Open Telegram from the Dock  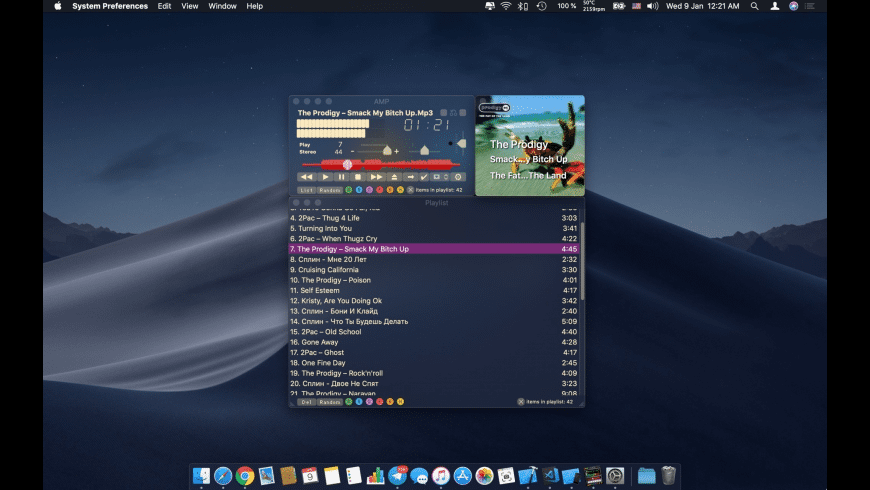tap(397, 475)
